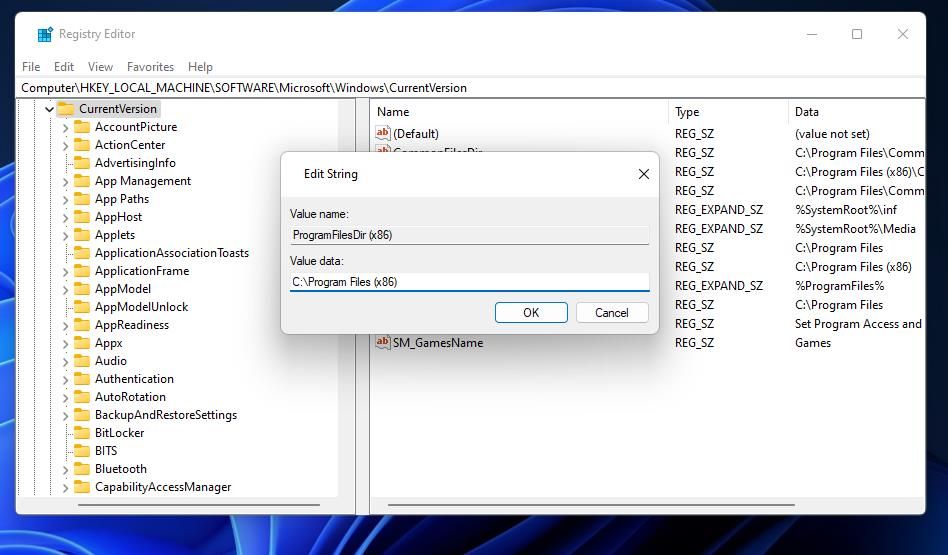Click the AdvertisingInfo folder icon

click(x=82, y=163)
